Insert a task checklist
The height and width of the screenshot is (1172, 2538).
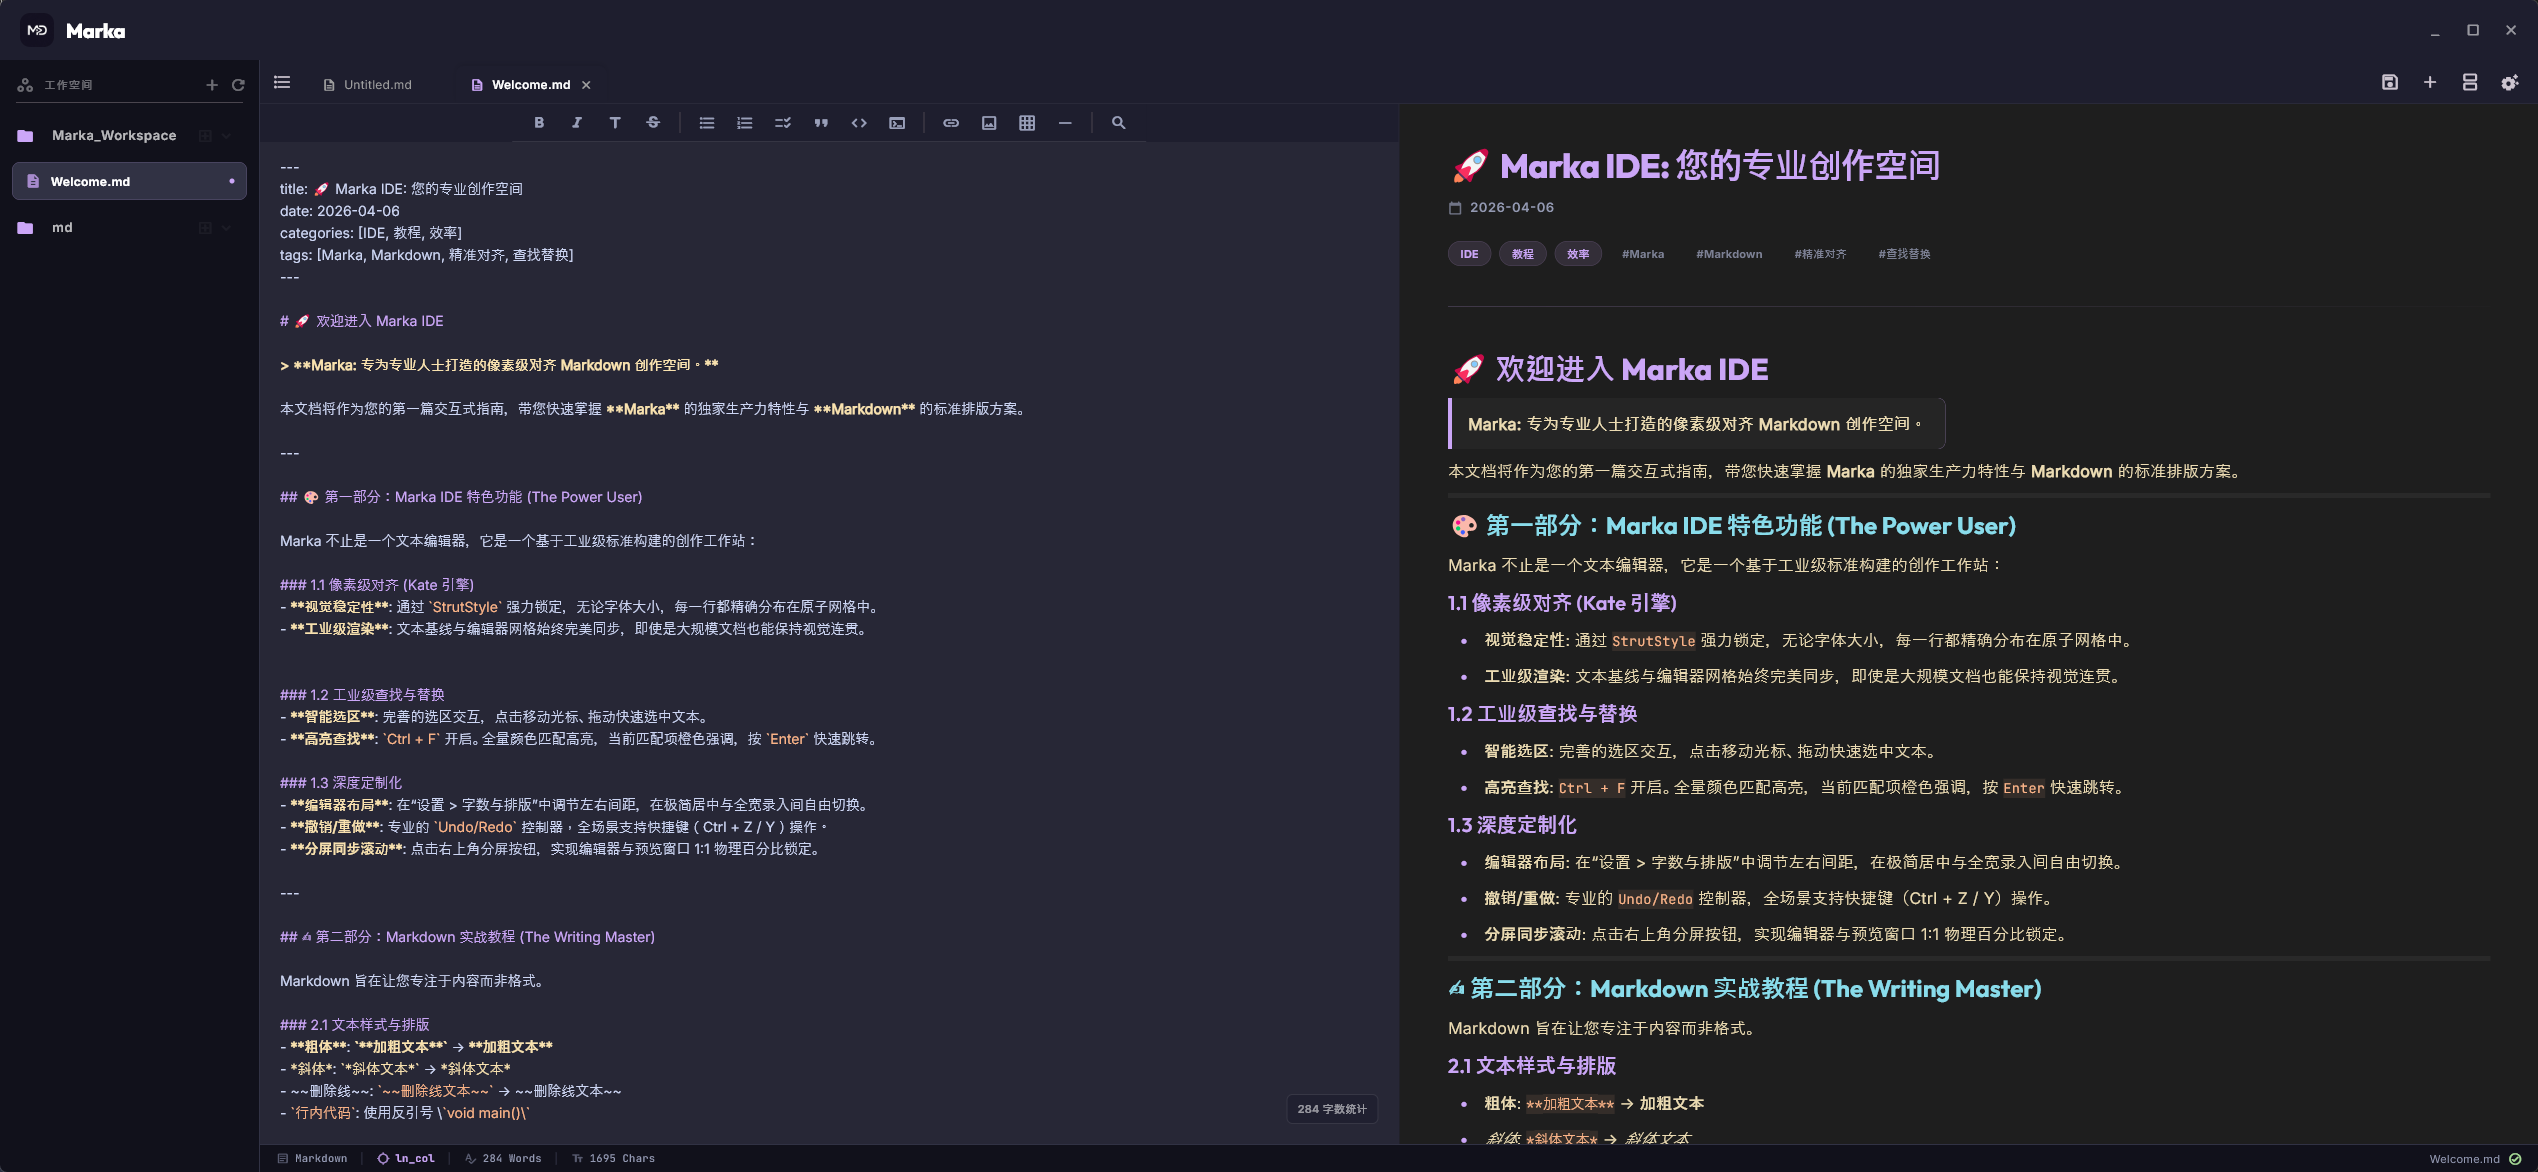(783, 123)
